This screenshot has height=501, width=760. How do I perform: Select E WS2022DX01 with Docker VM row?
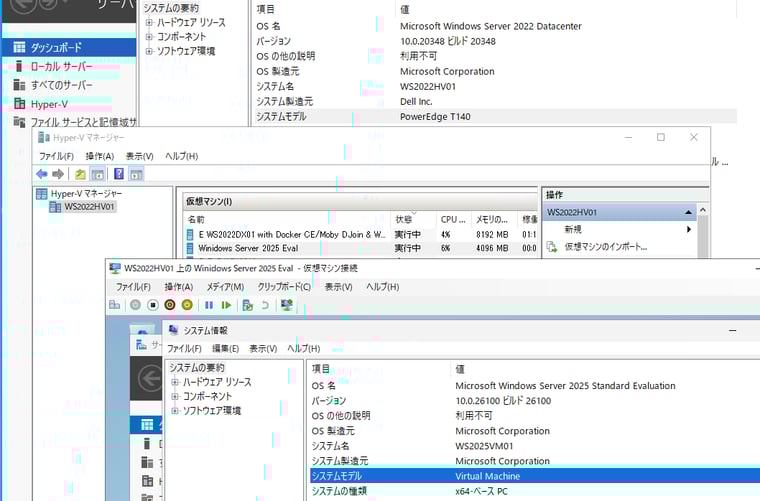(x=361, y=235)
